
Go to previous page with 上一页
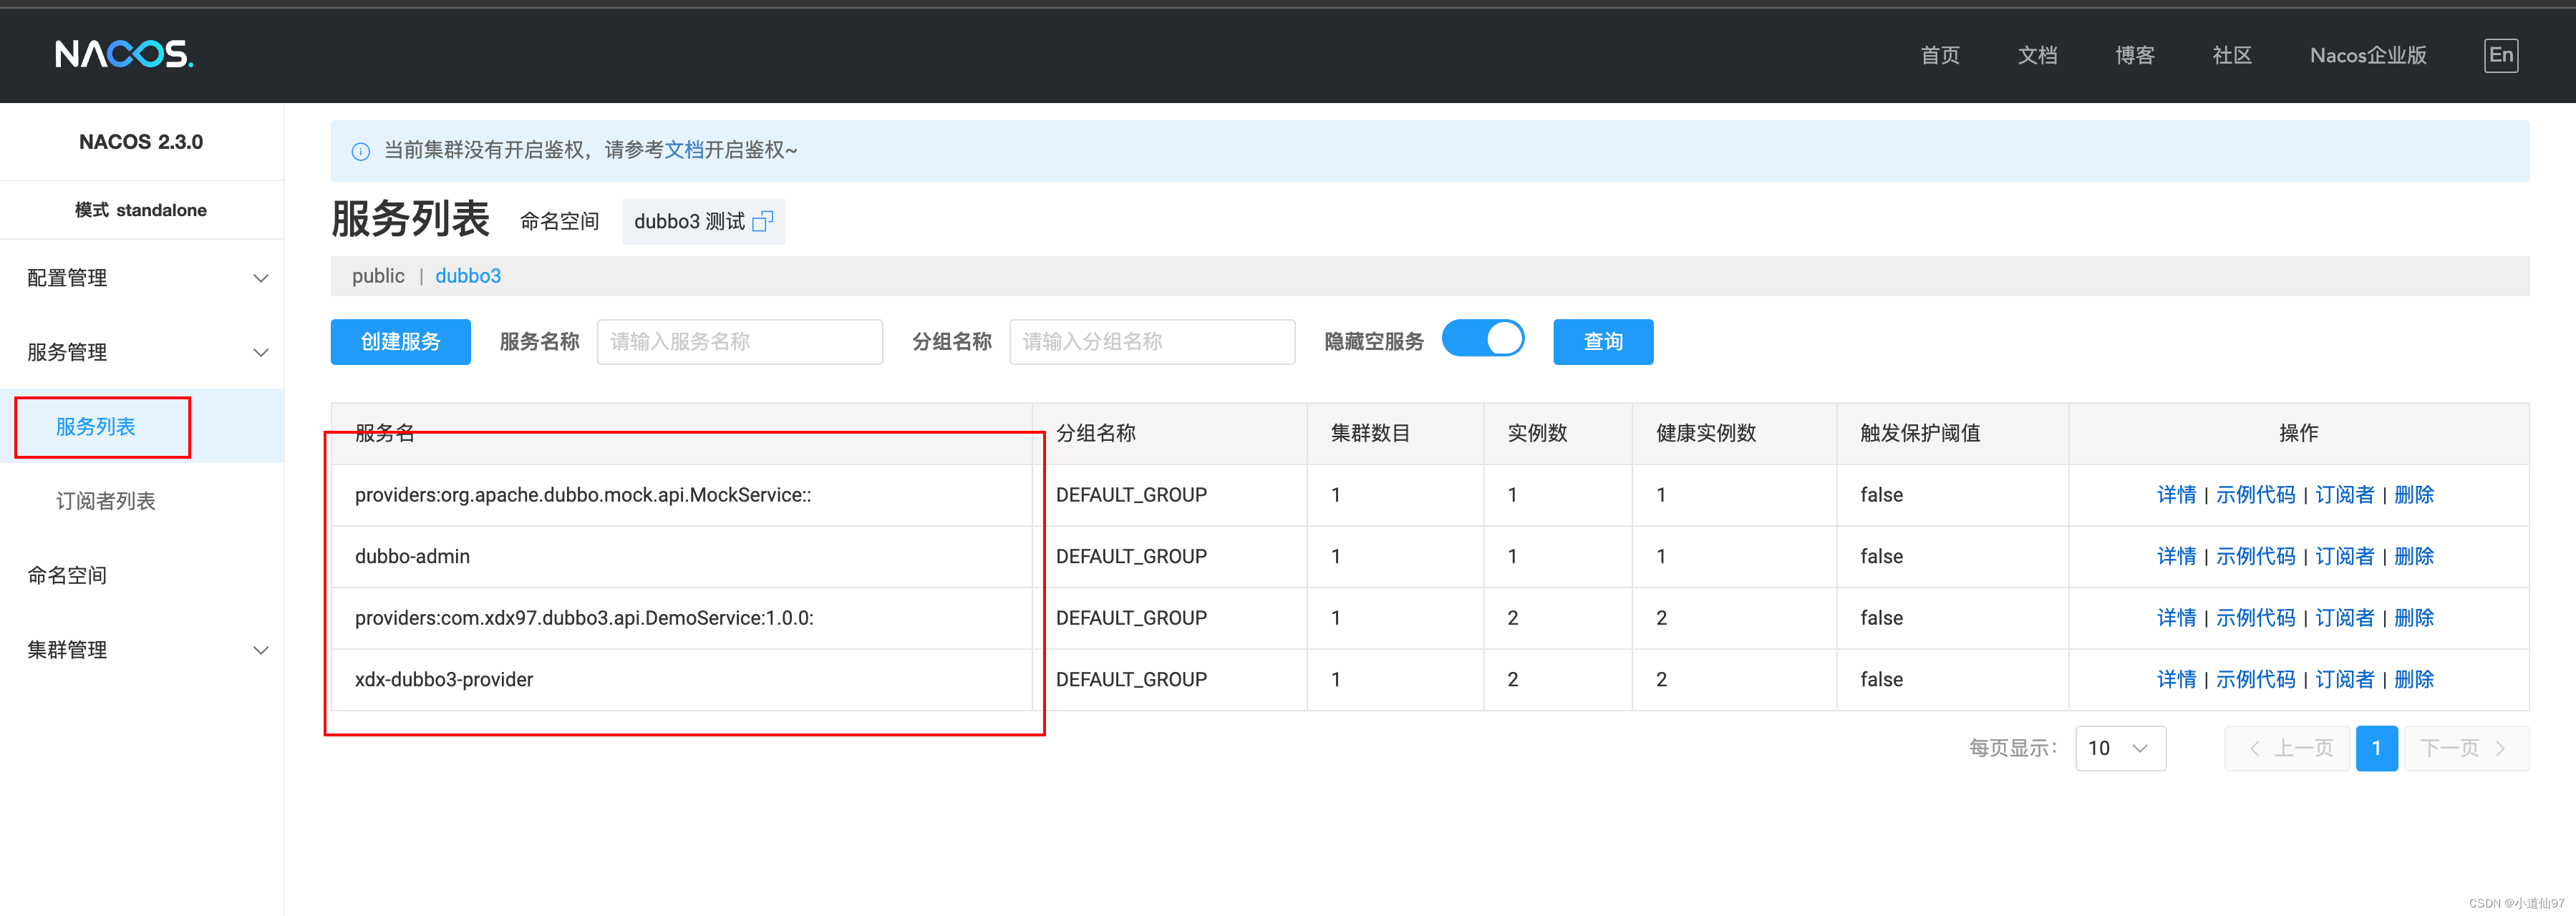coord(2288,748)
